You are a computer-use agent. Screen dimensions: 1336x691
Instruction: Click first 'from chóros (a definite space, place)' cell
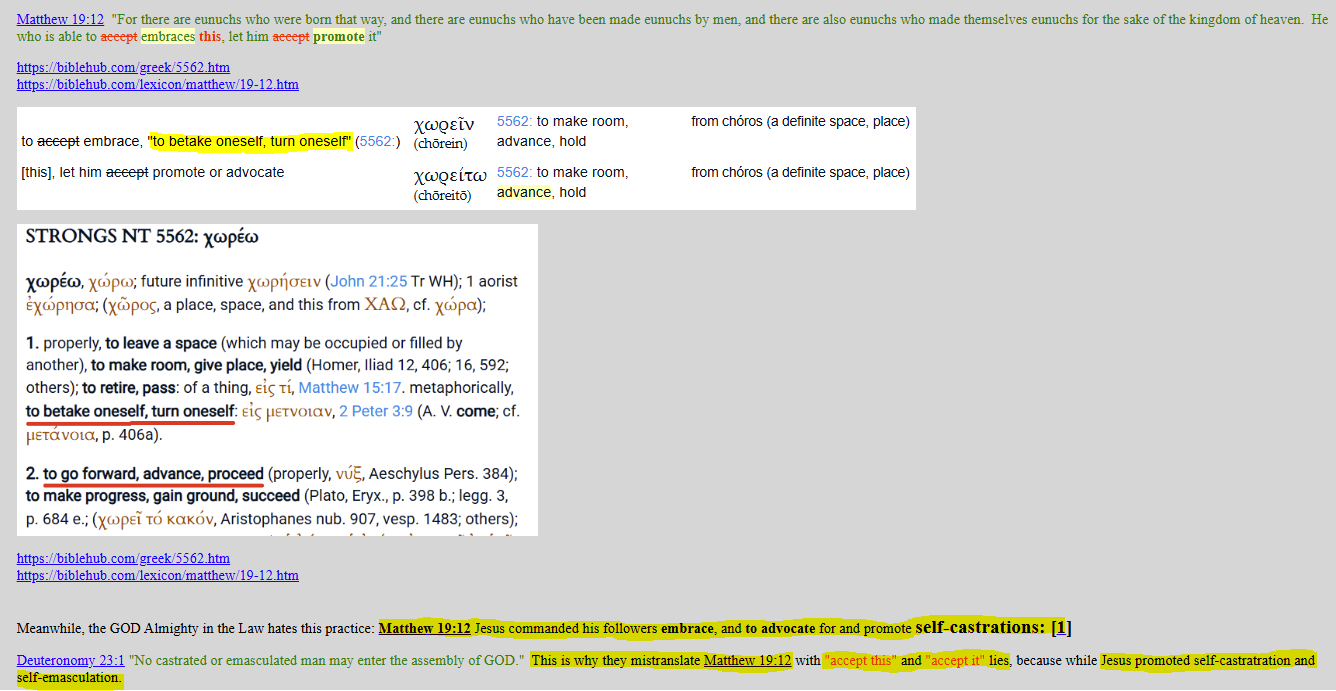point(800,121)
